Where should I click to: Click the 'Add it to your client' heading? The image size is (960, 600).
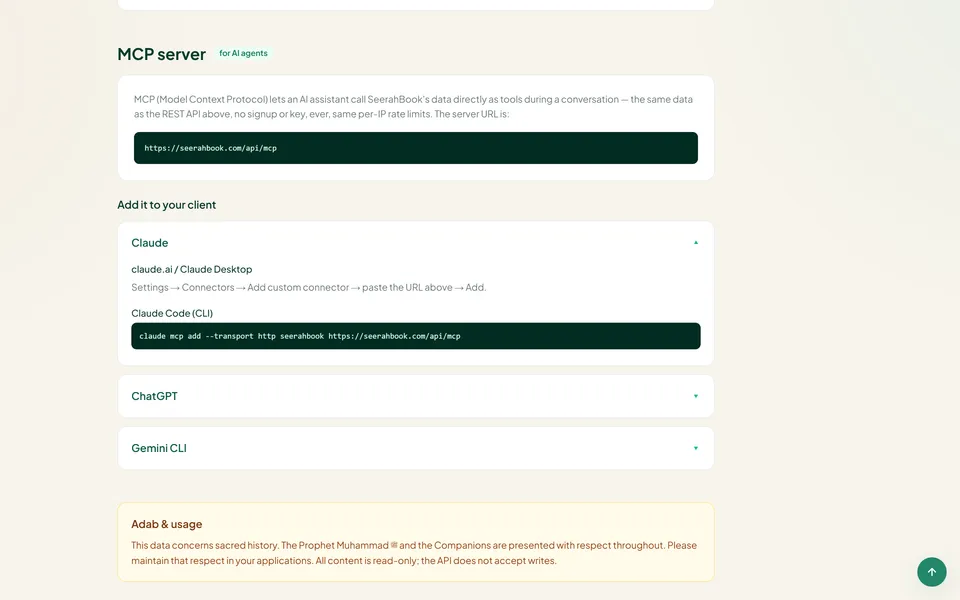[167, 205]
